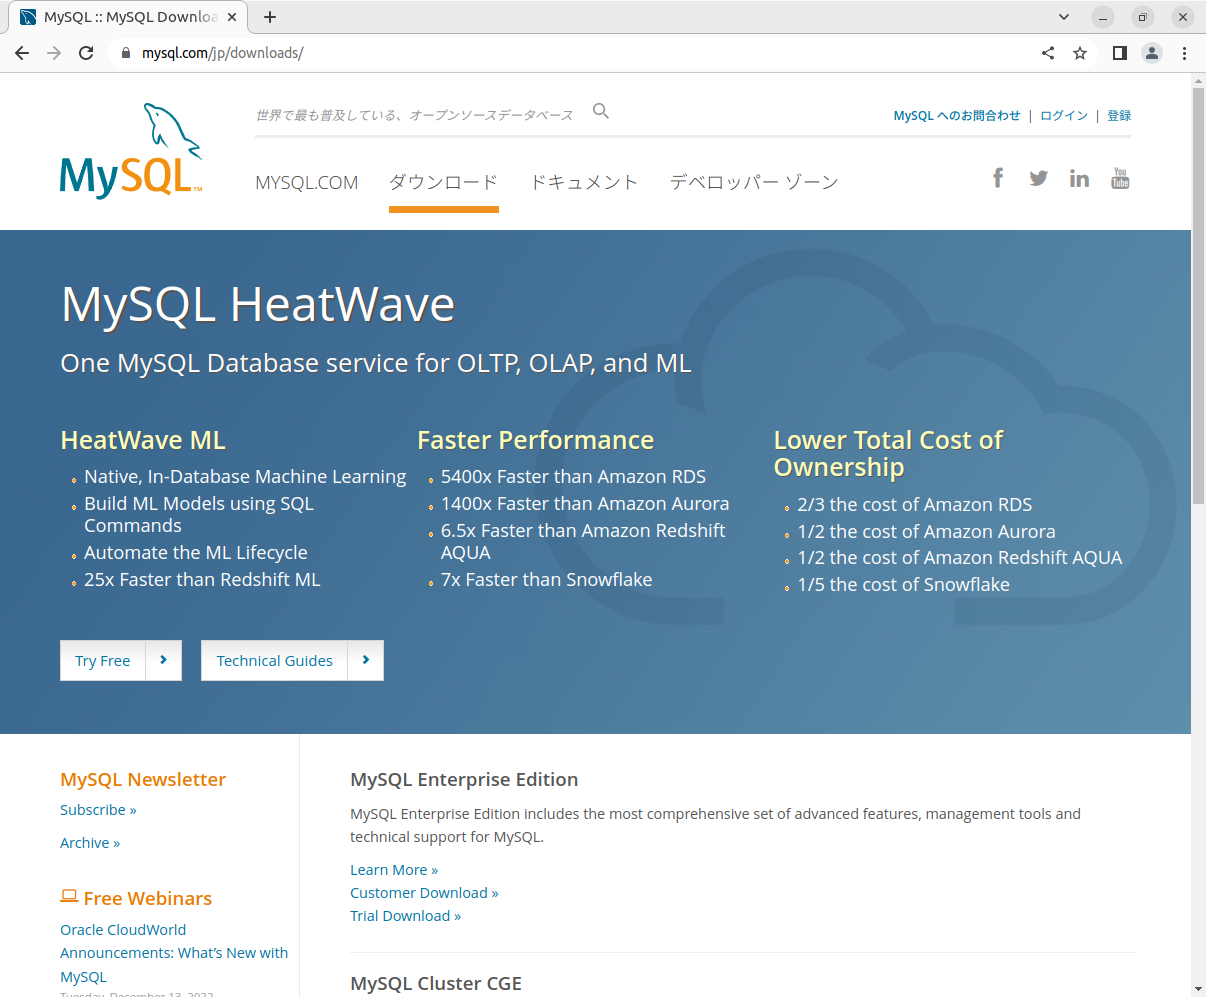
Task: Close the MySQL Downloads tab
Action: coord(232,17)
